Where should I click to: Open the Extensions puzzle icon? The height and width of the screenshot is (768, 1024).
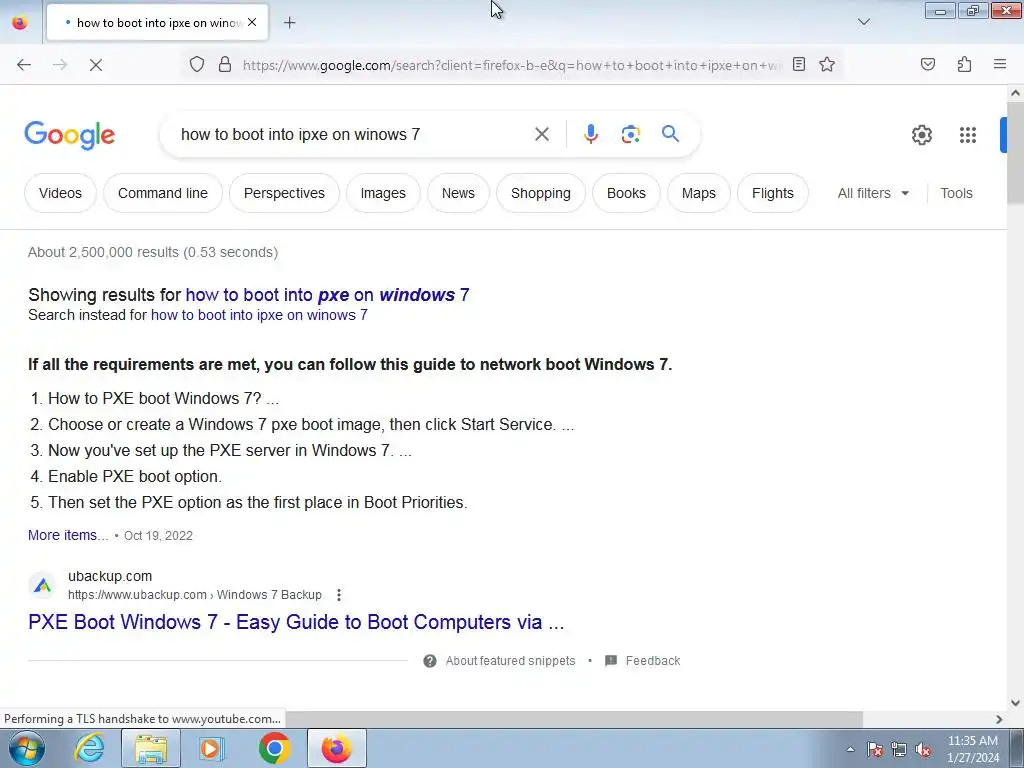[x=964, y=64]
